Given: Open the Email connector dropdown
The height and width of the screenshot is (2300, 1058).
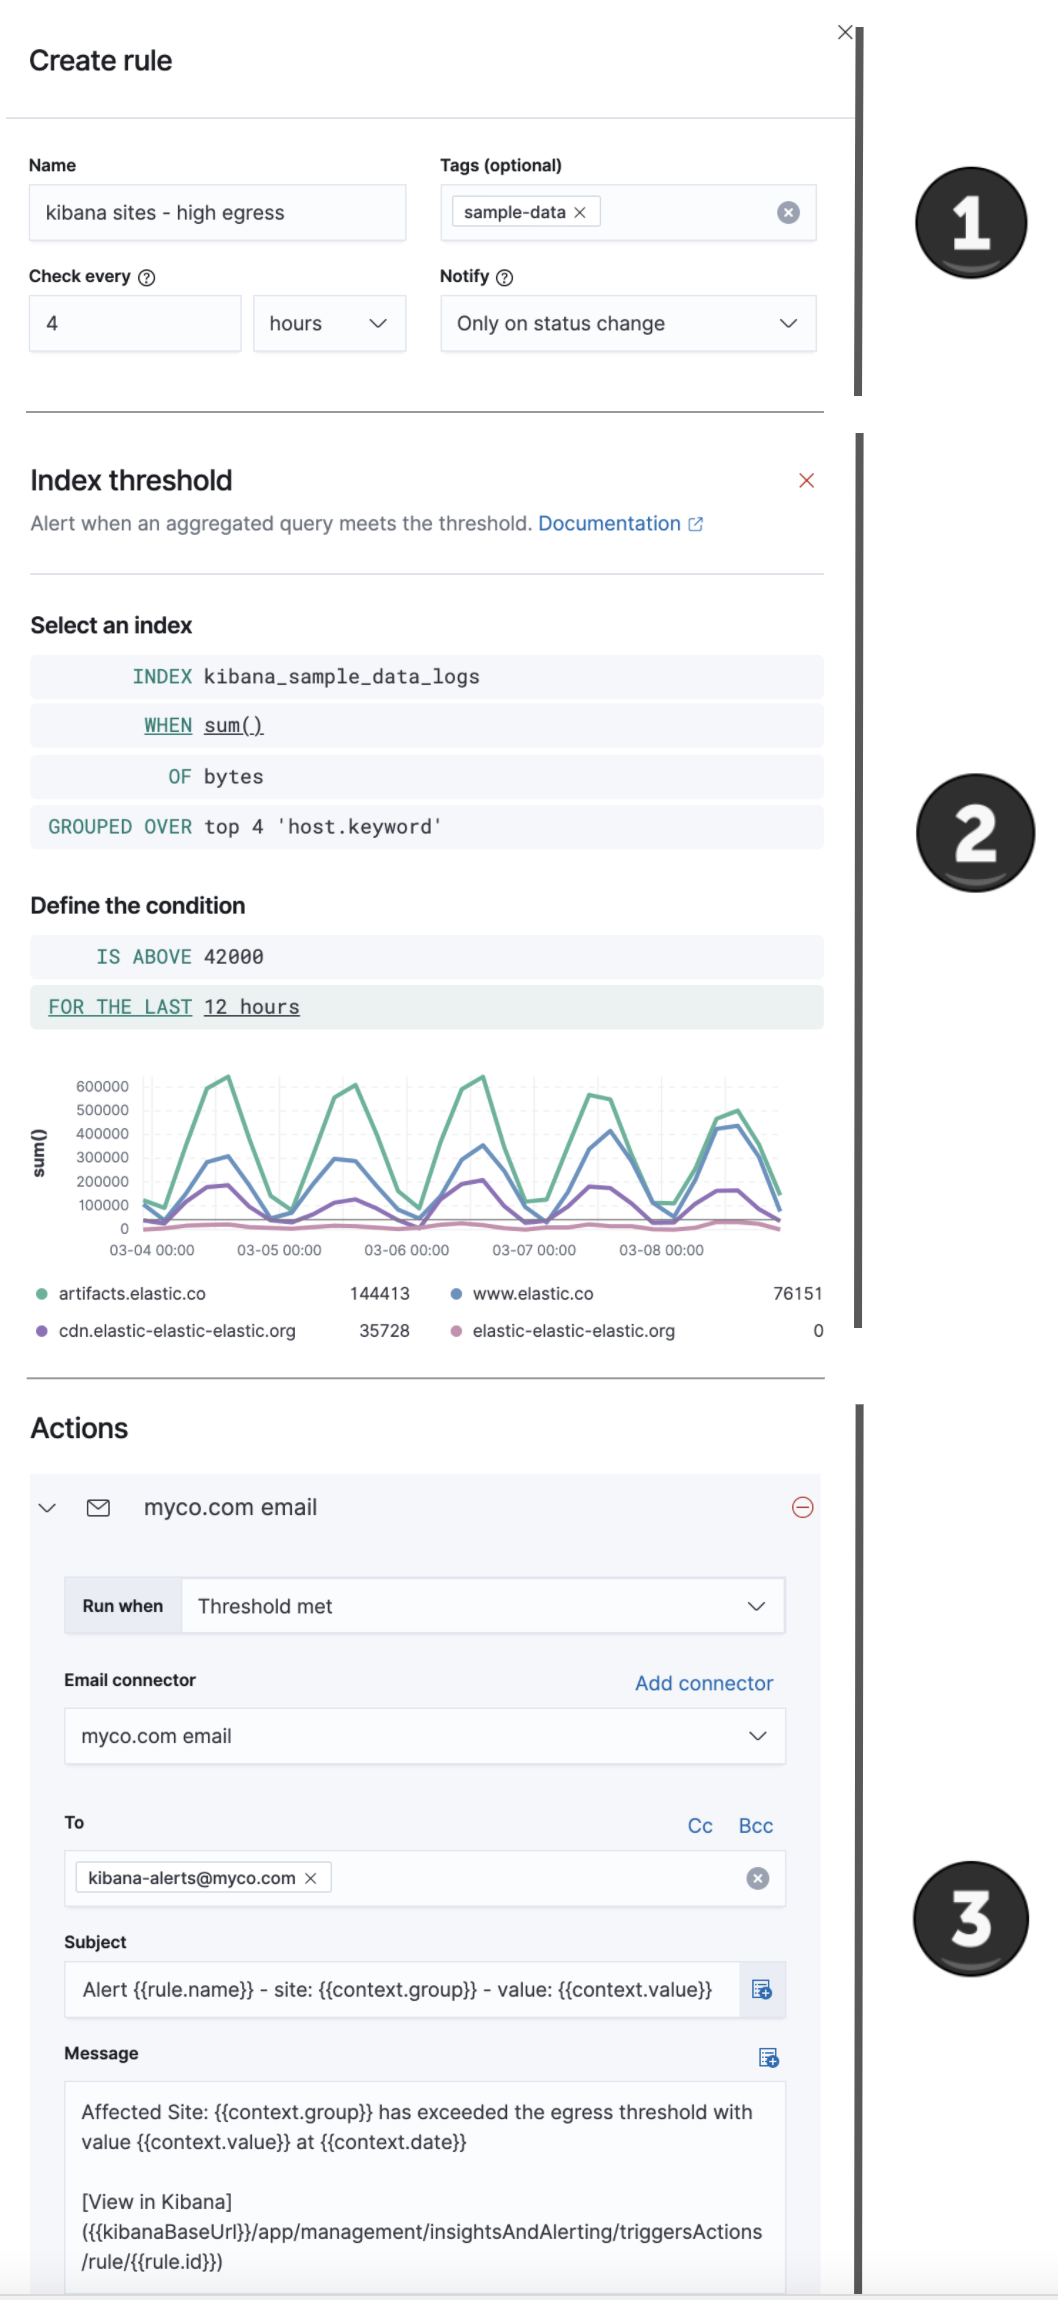Looking at the screenshot, I should [x=424, y=1736].
